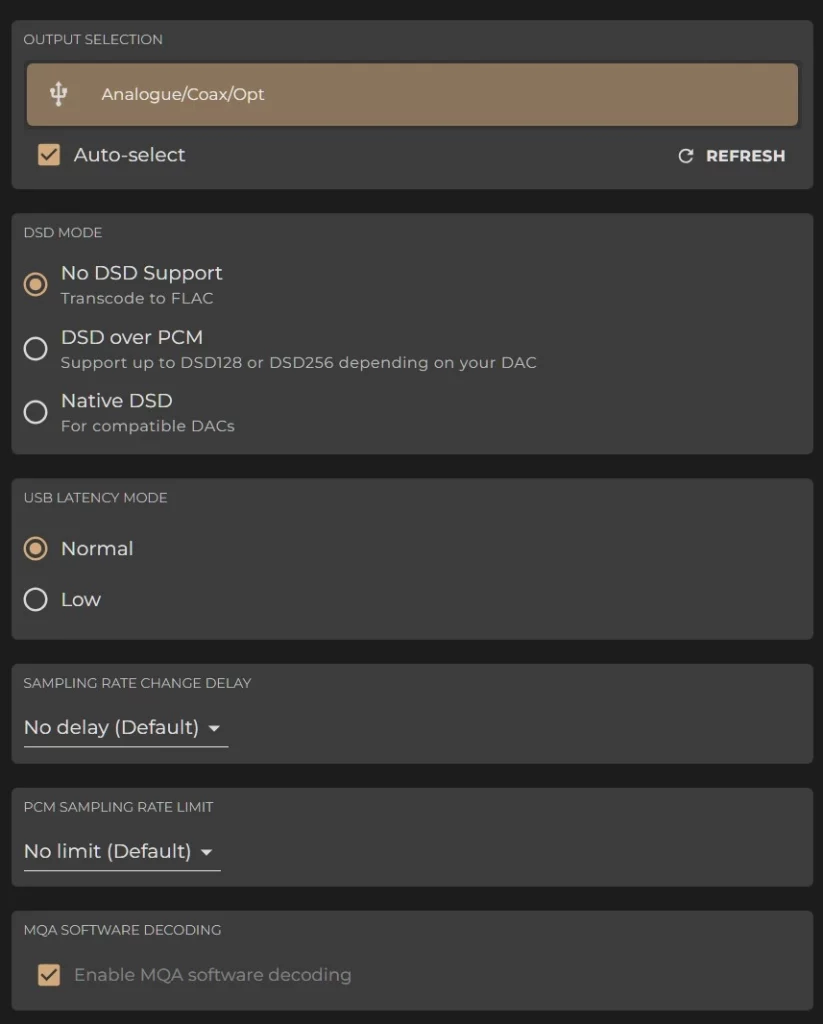
Task: Click the For compatible DACs subtitle
Action: 148,426
